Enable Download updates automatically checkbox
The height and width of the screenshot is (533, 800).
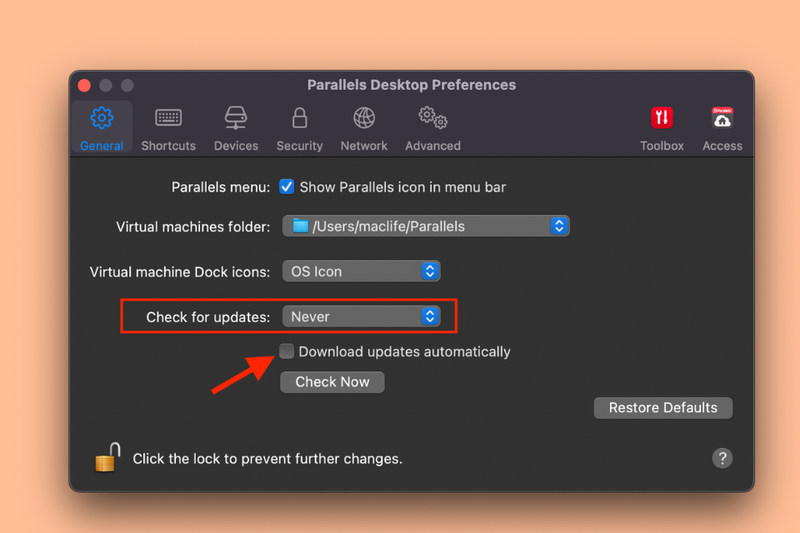[287, 351]
